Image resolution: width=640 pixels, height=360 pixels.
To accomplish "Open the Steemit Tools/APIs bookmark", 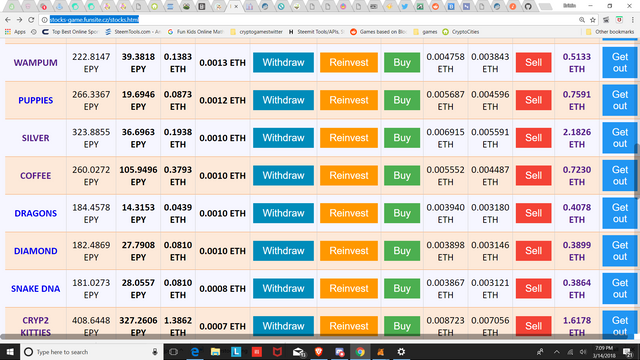I will click(x=316, y=32).
